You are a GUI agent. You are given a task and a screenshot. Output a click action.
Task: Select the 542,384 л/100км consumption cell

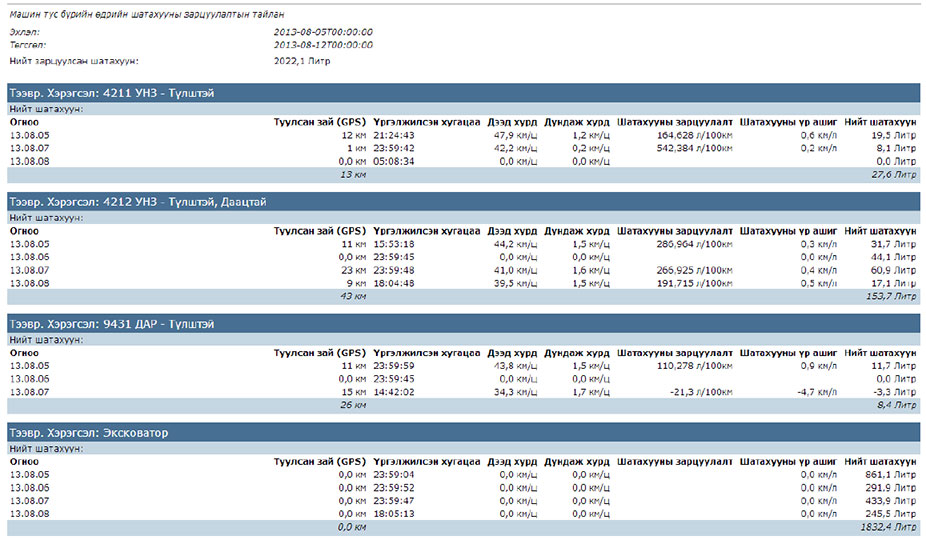click(694, 147)
